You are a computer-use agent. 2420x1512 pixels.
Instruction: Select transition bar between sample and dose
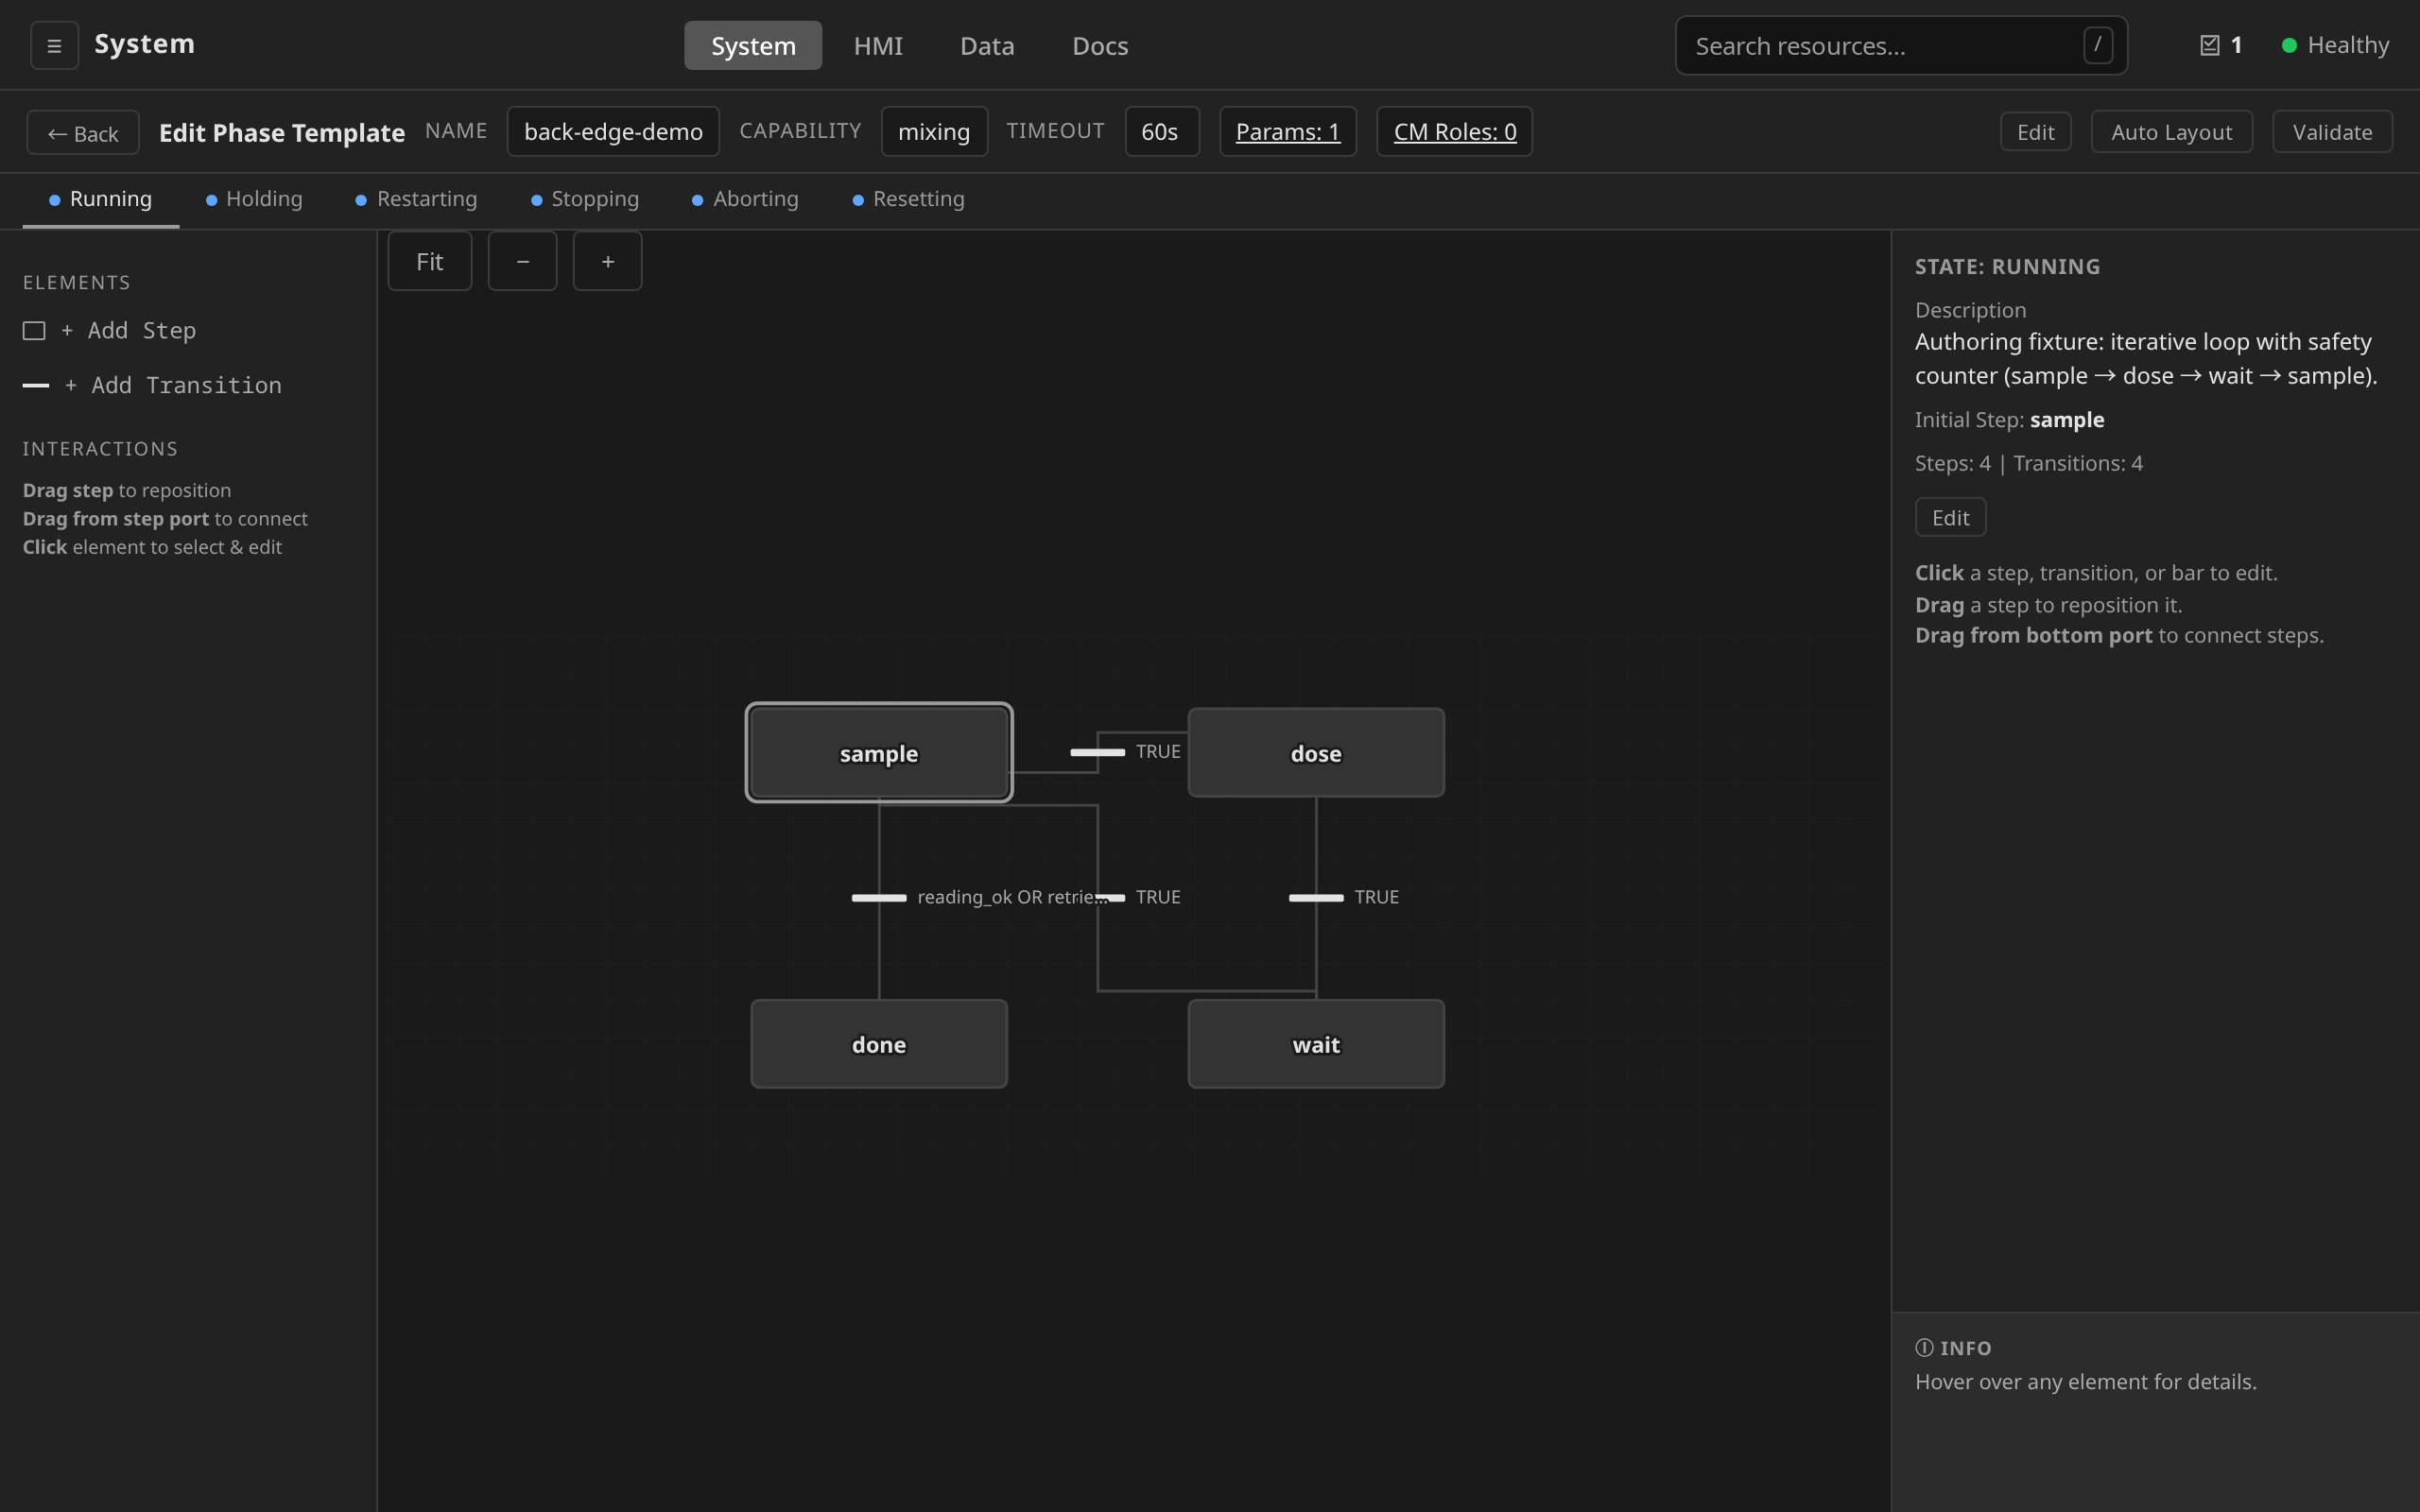(x=1097, y=752)
